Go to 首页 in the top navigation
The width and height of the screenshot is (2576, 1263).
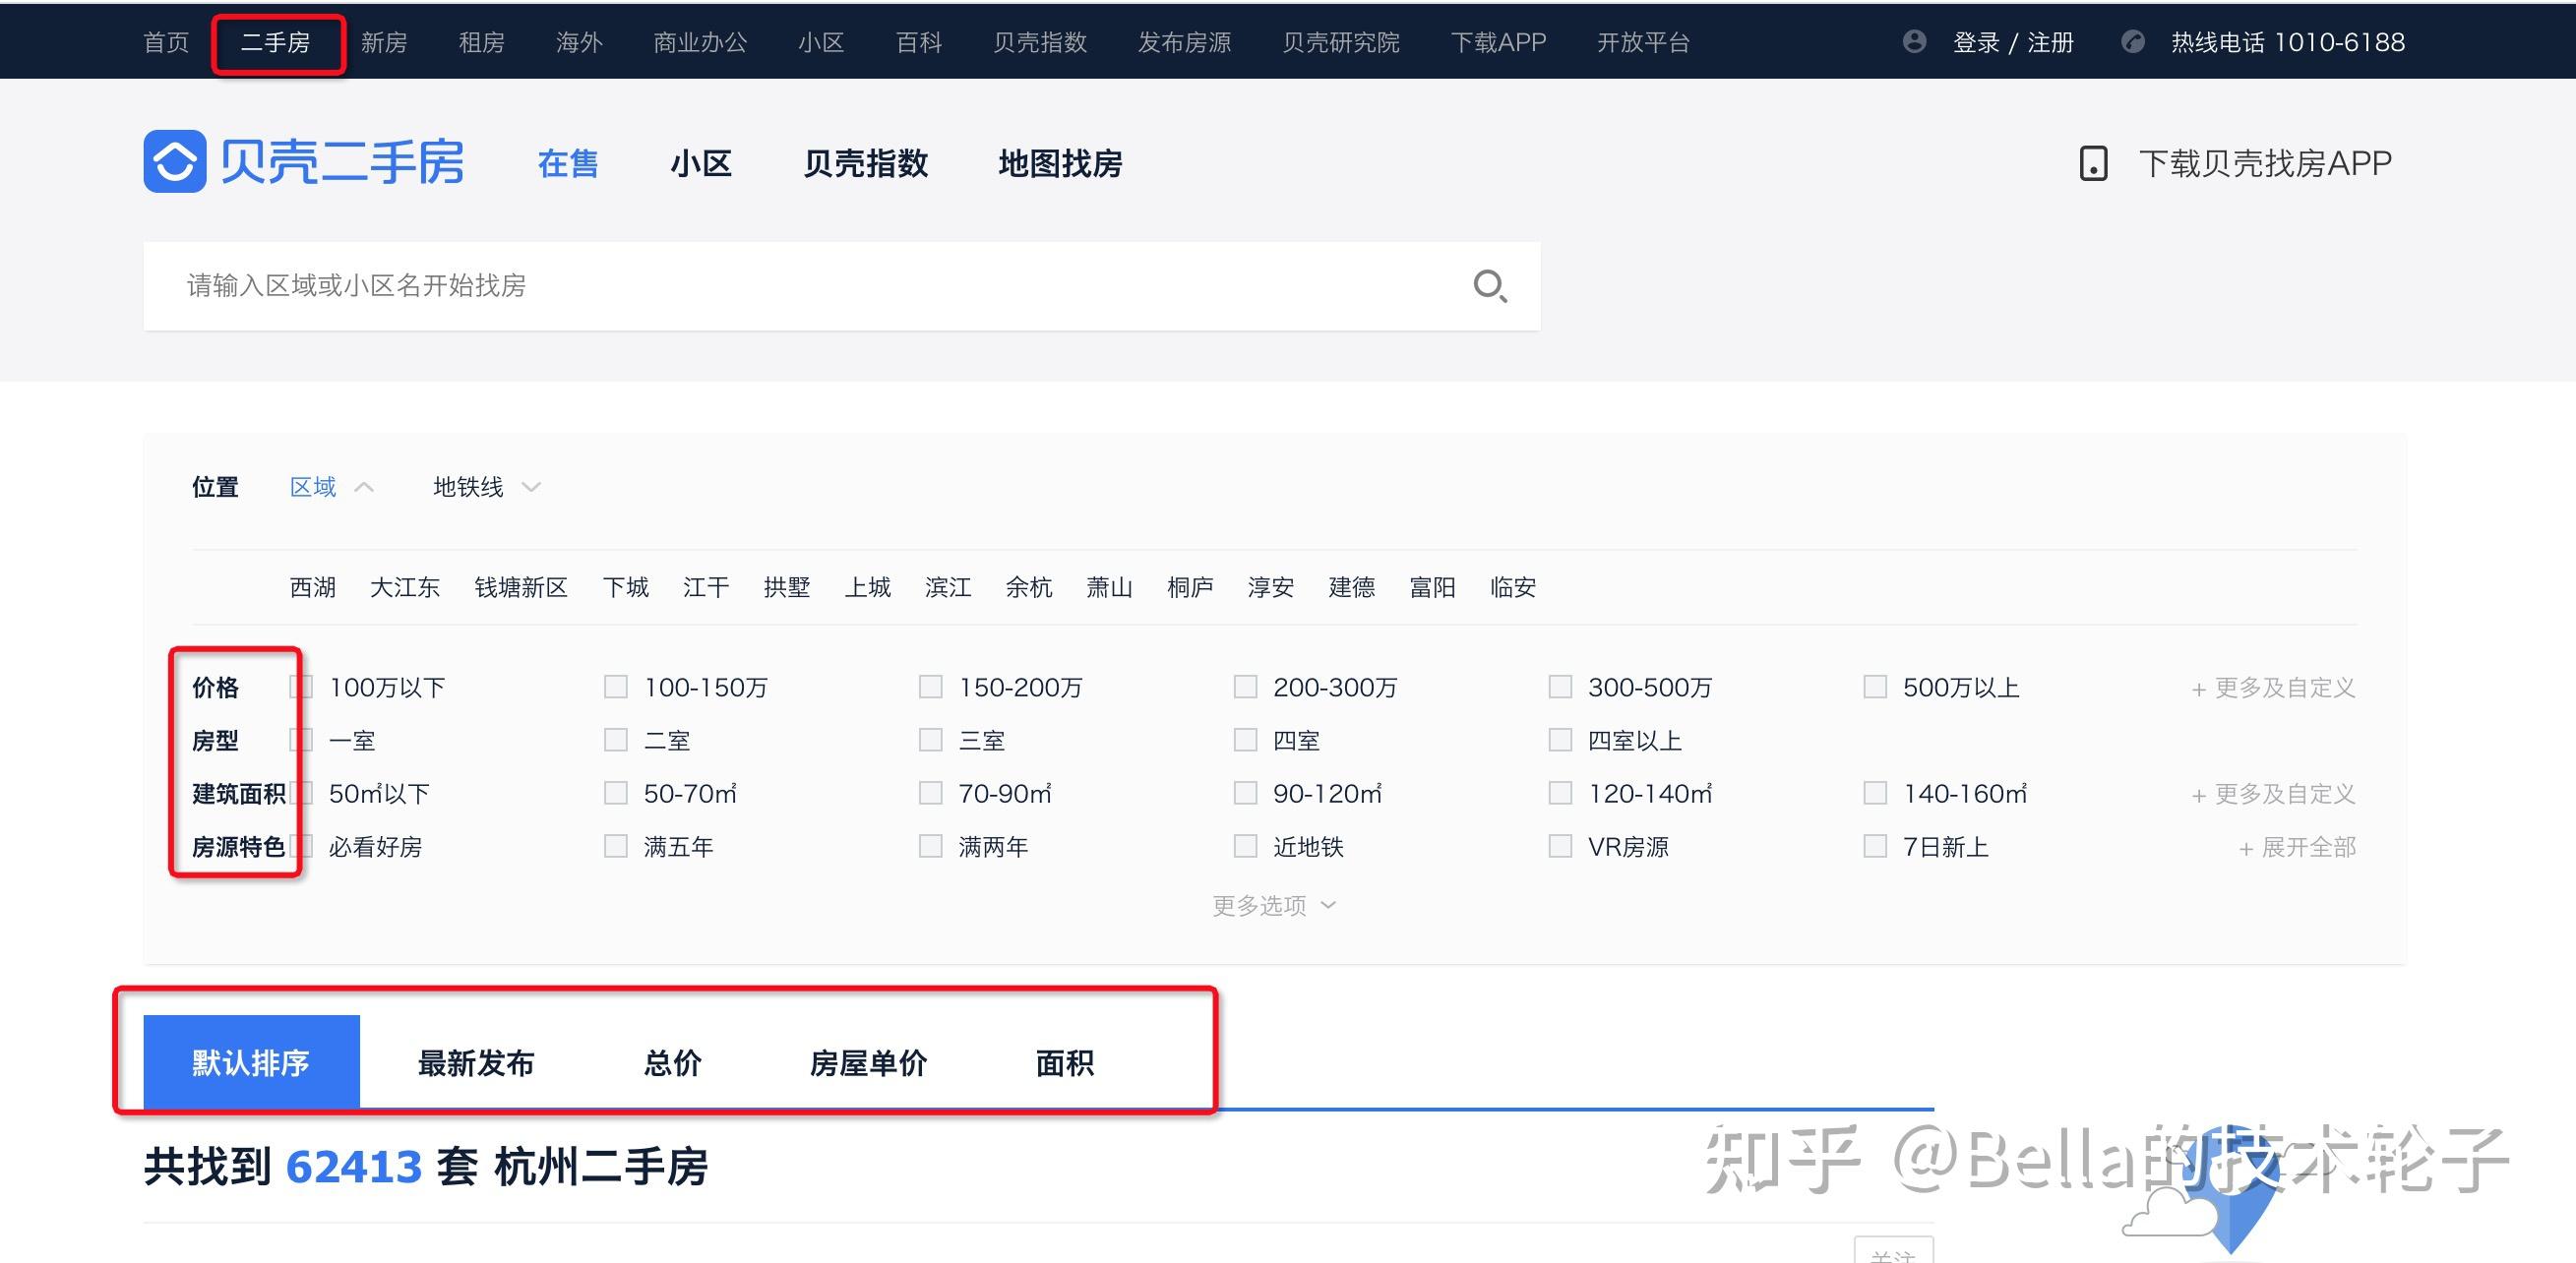click(167, 42)
